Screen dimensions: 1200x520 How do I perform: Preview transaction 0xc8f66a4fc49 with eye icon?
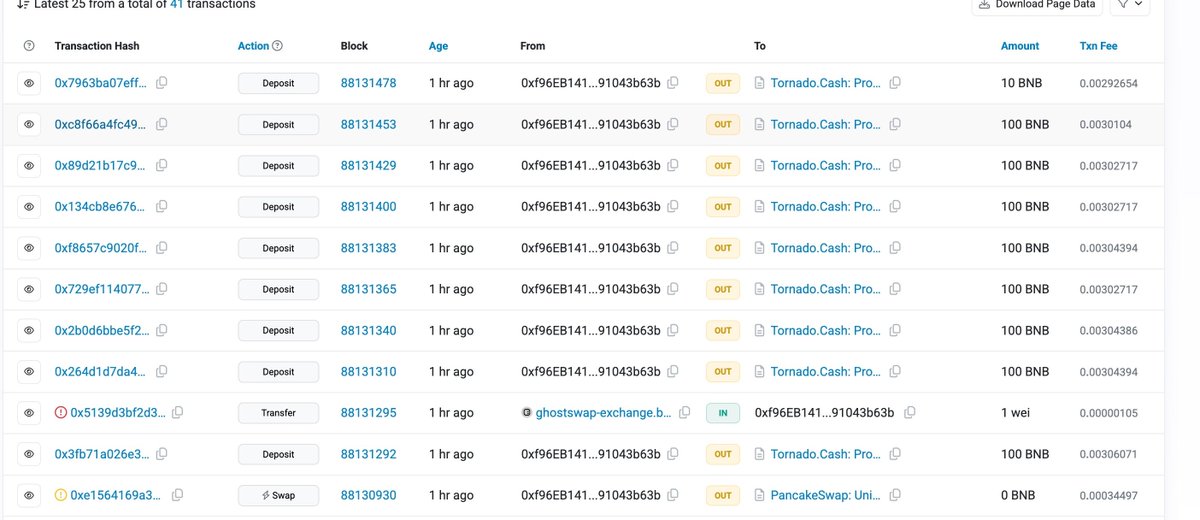[x=29, y=124]
